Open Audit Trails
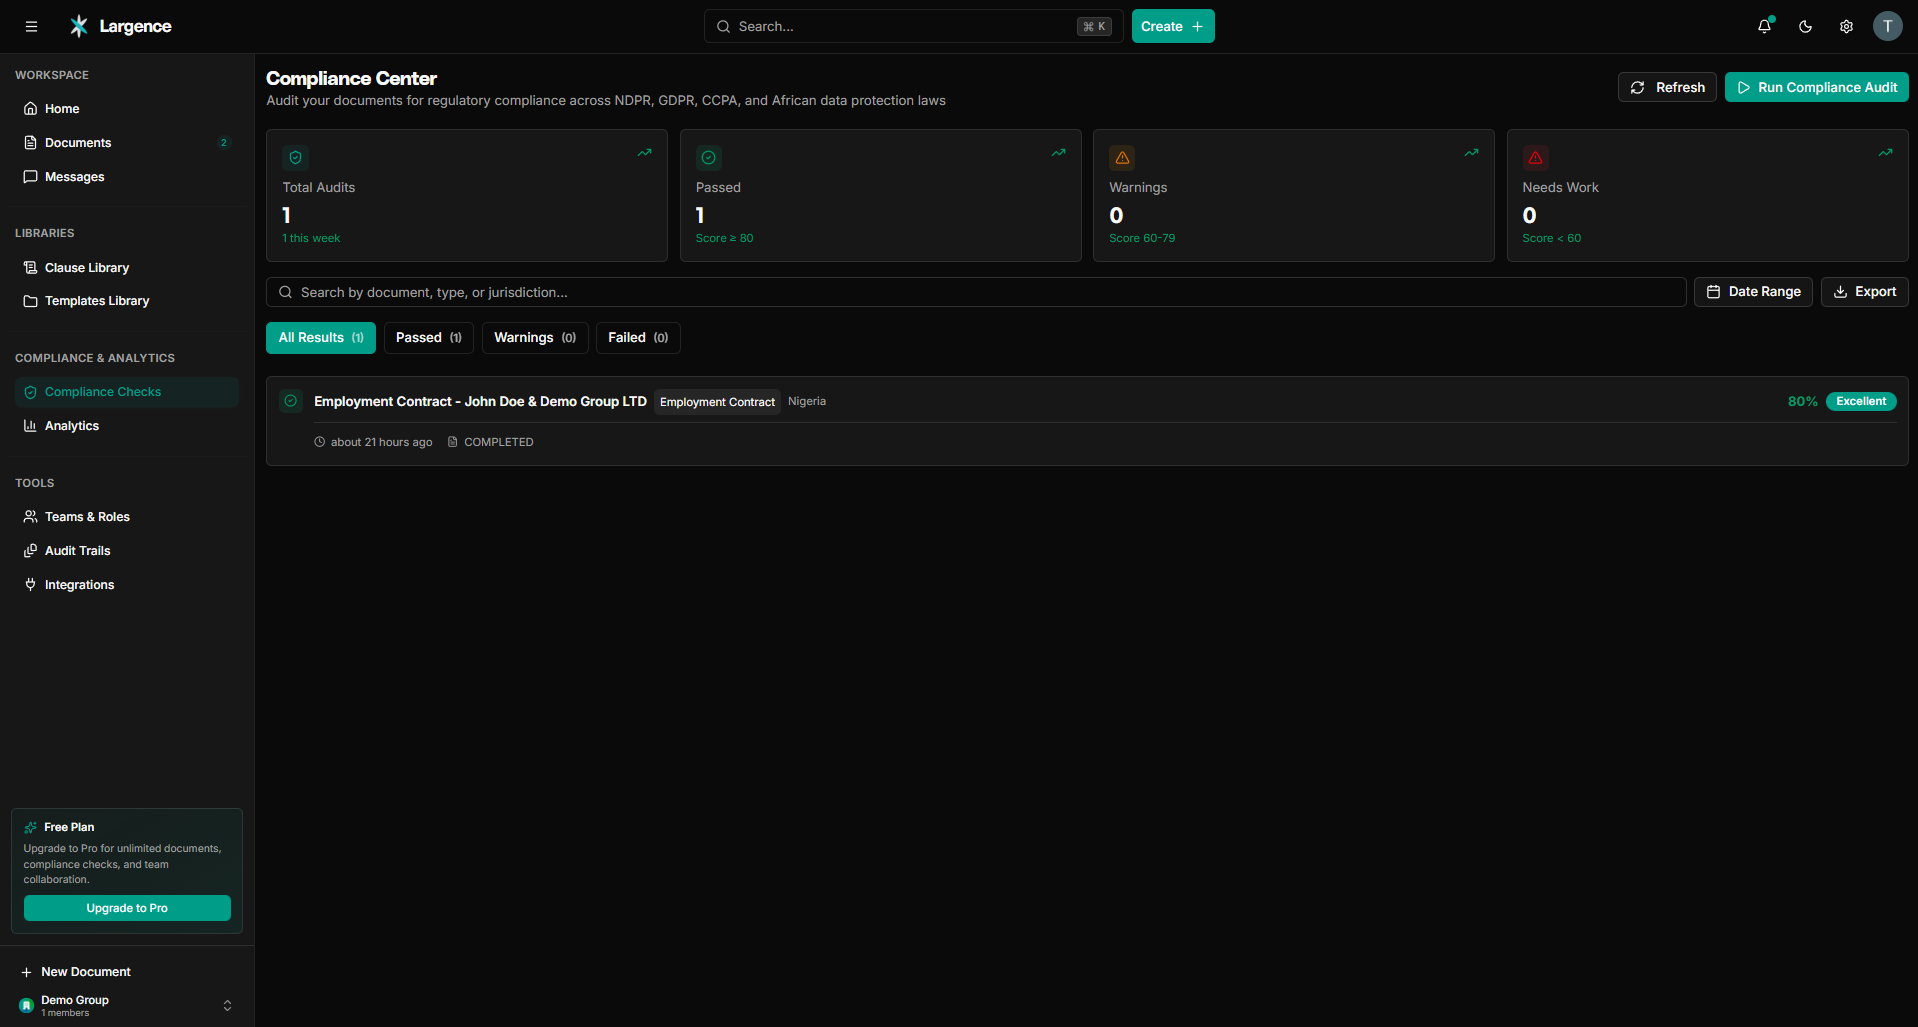The height and width of the screenshot is (1027, 1918). click(127, 551)
